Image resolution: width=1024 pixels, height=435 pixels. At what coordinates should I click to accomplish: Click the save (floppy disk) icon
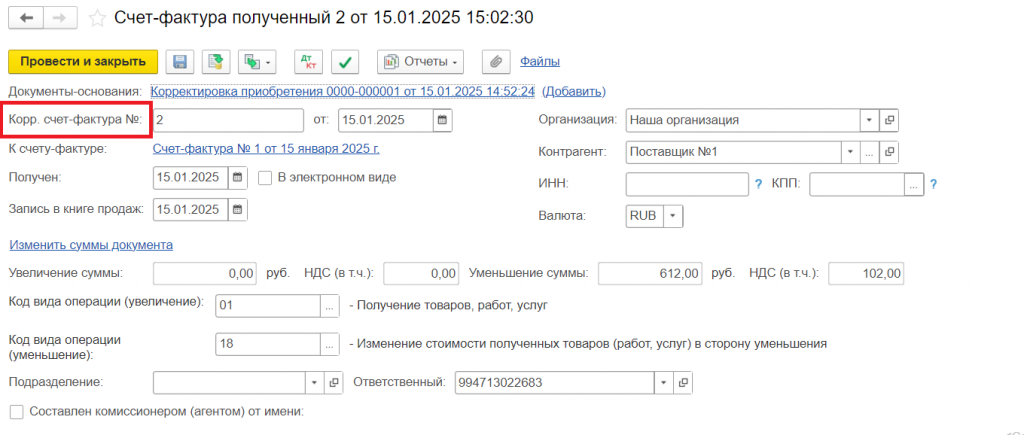pyautogui.click(x=180, y=62)
